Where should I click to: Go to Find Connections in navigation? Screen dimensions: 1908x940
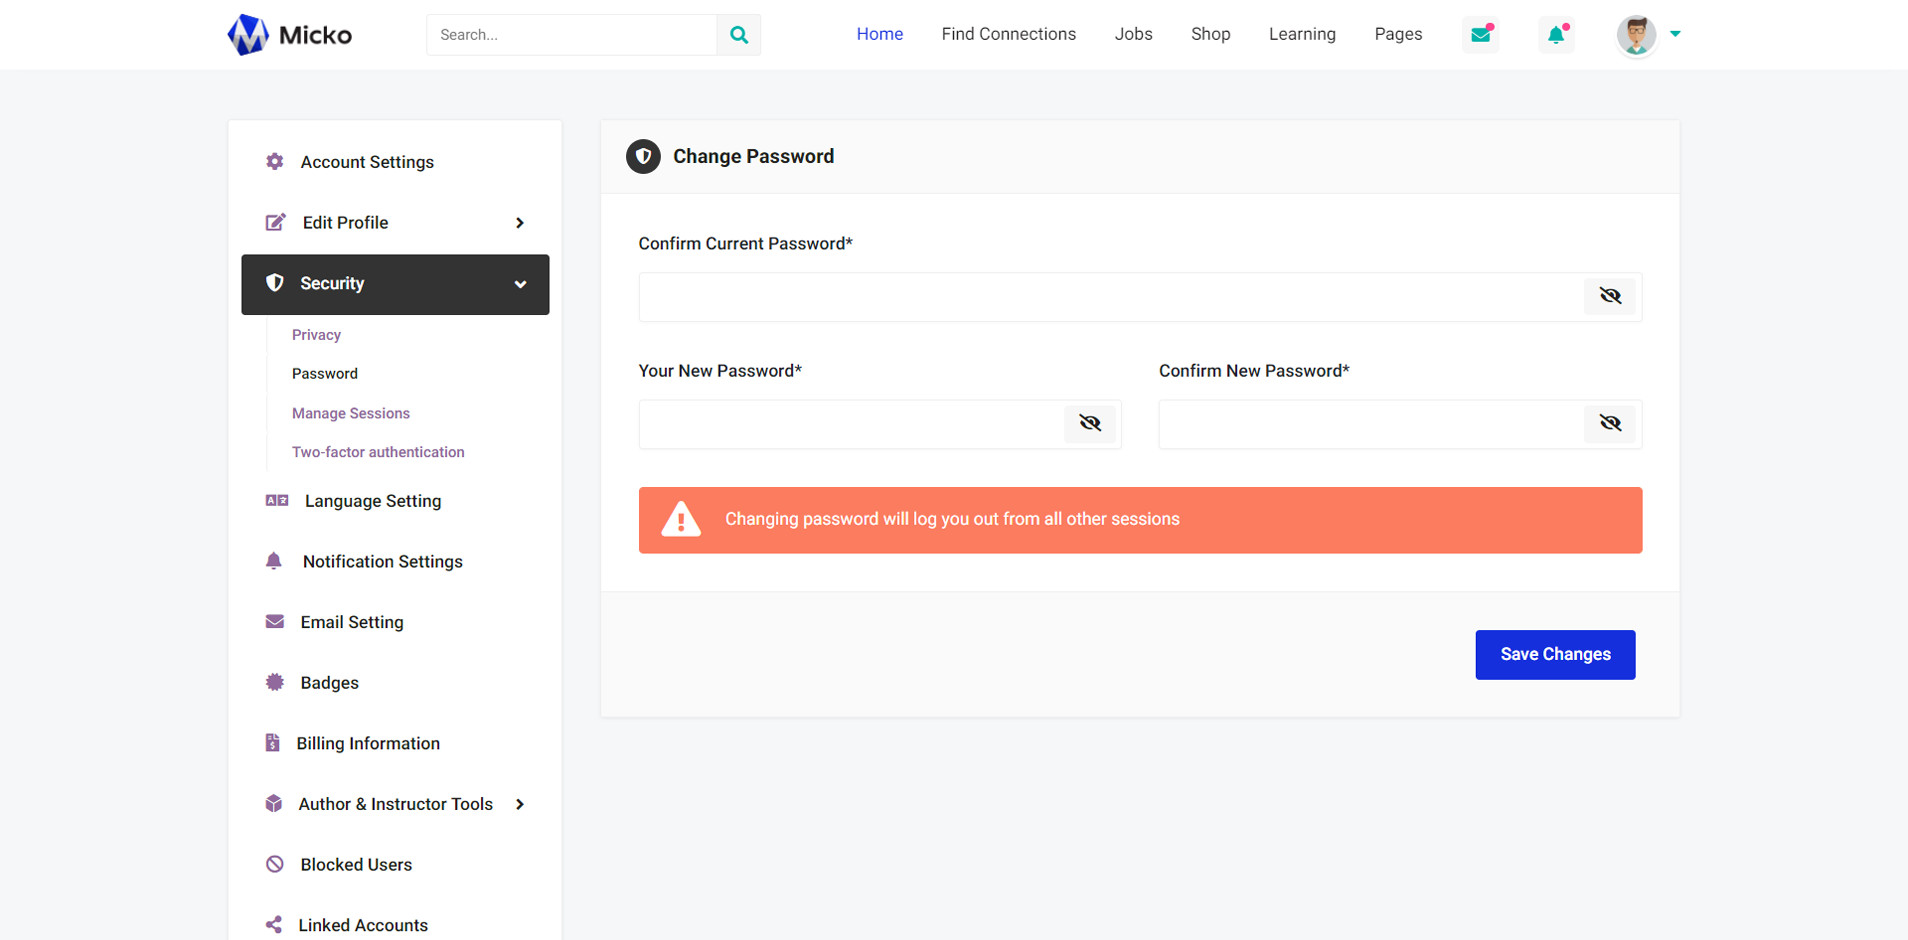coord(1008,34)
